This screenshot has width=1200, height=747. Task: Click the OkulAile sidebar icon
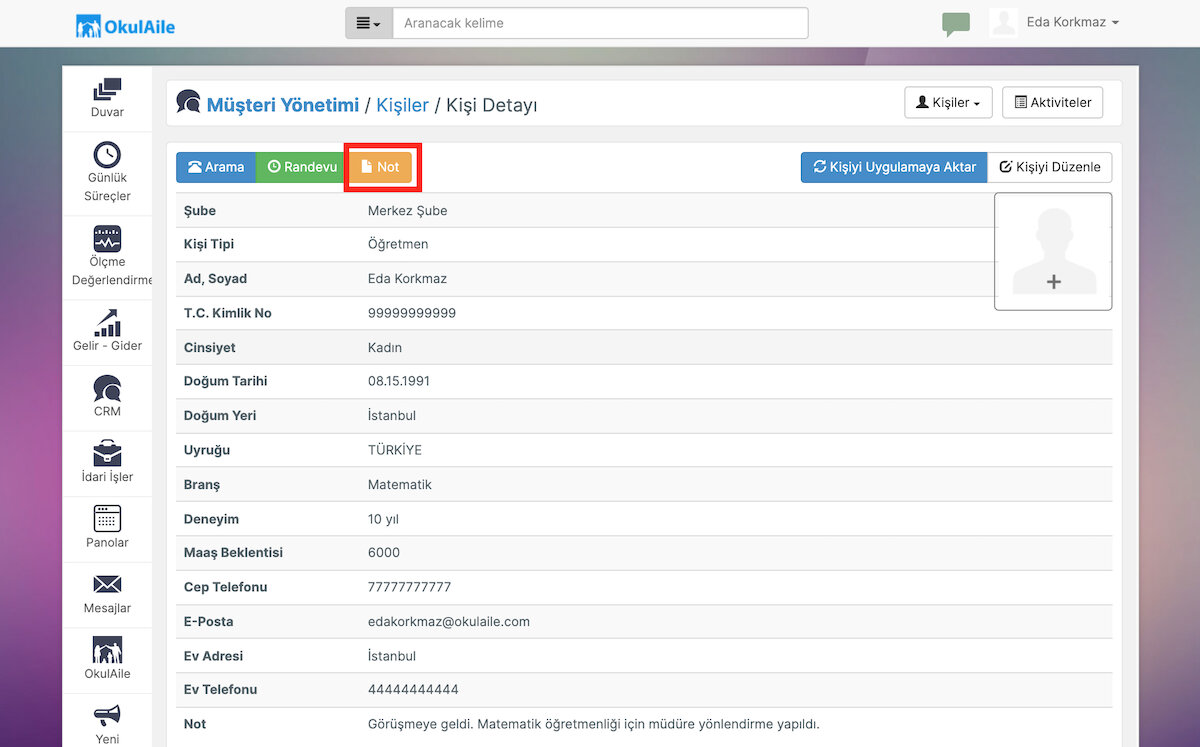pyautogui.click(x=107, y=660)
